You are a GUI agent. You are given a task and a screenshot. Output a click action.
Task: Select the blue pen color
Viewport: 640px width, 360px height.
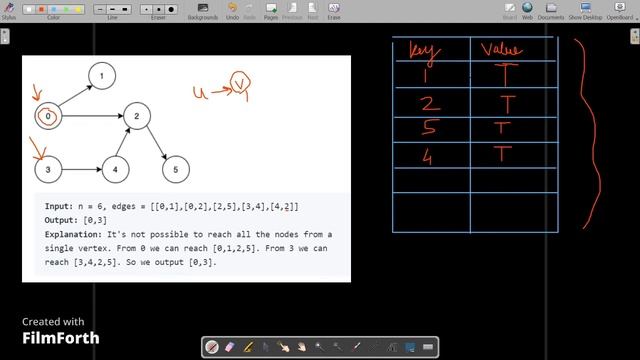tap(53, 9)
